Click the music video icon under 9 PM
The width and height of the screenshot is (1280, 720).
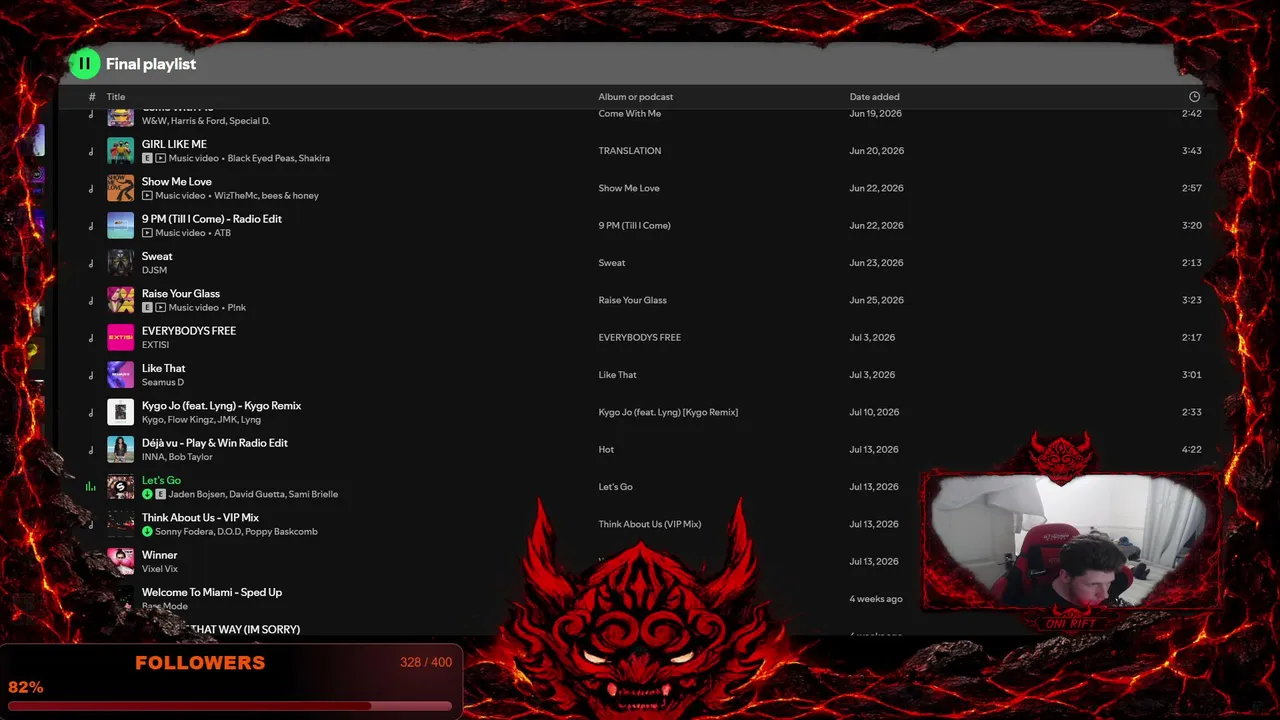(x=147, y=233)
